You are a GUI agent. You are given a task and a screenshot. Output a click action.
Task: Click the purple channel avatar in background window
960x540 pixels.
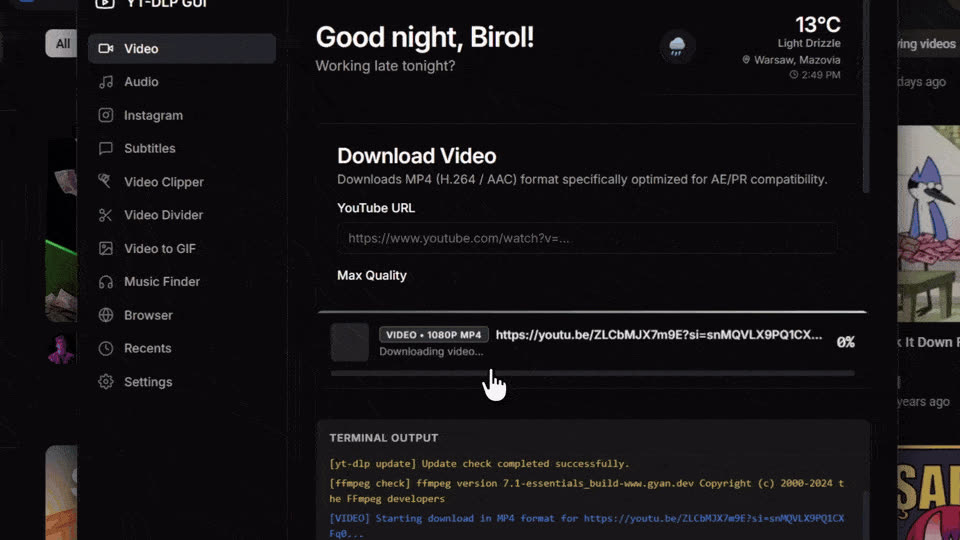tap(61, 350)
